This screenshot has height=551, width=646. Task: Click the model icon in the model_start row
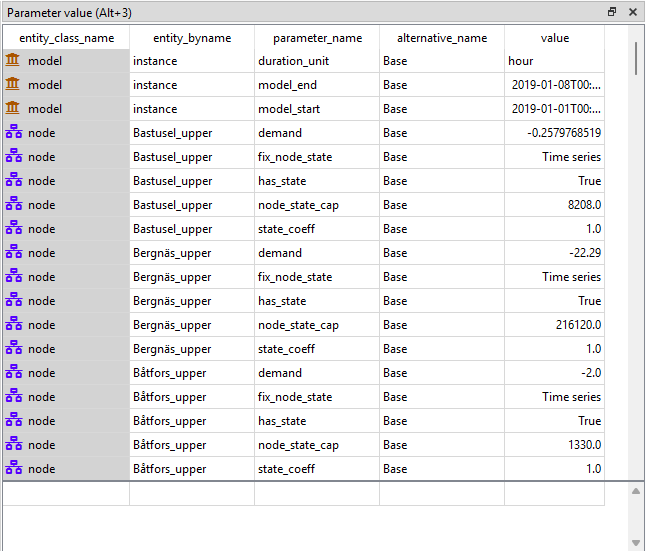pyautogui.click(x=13, y=108)
